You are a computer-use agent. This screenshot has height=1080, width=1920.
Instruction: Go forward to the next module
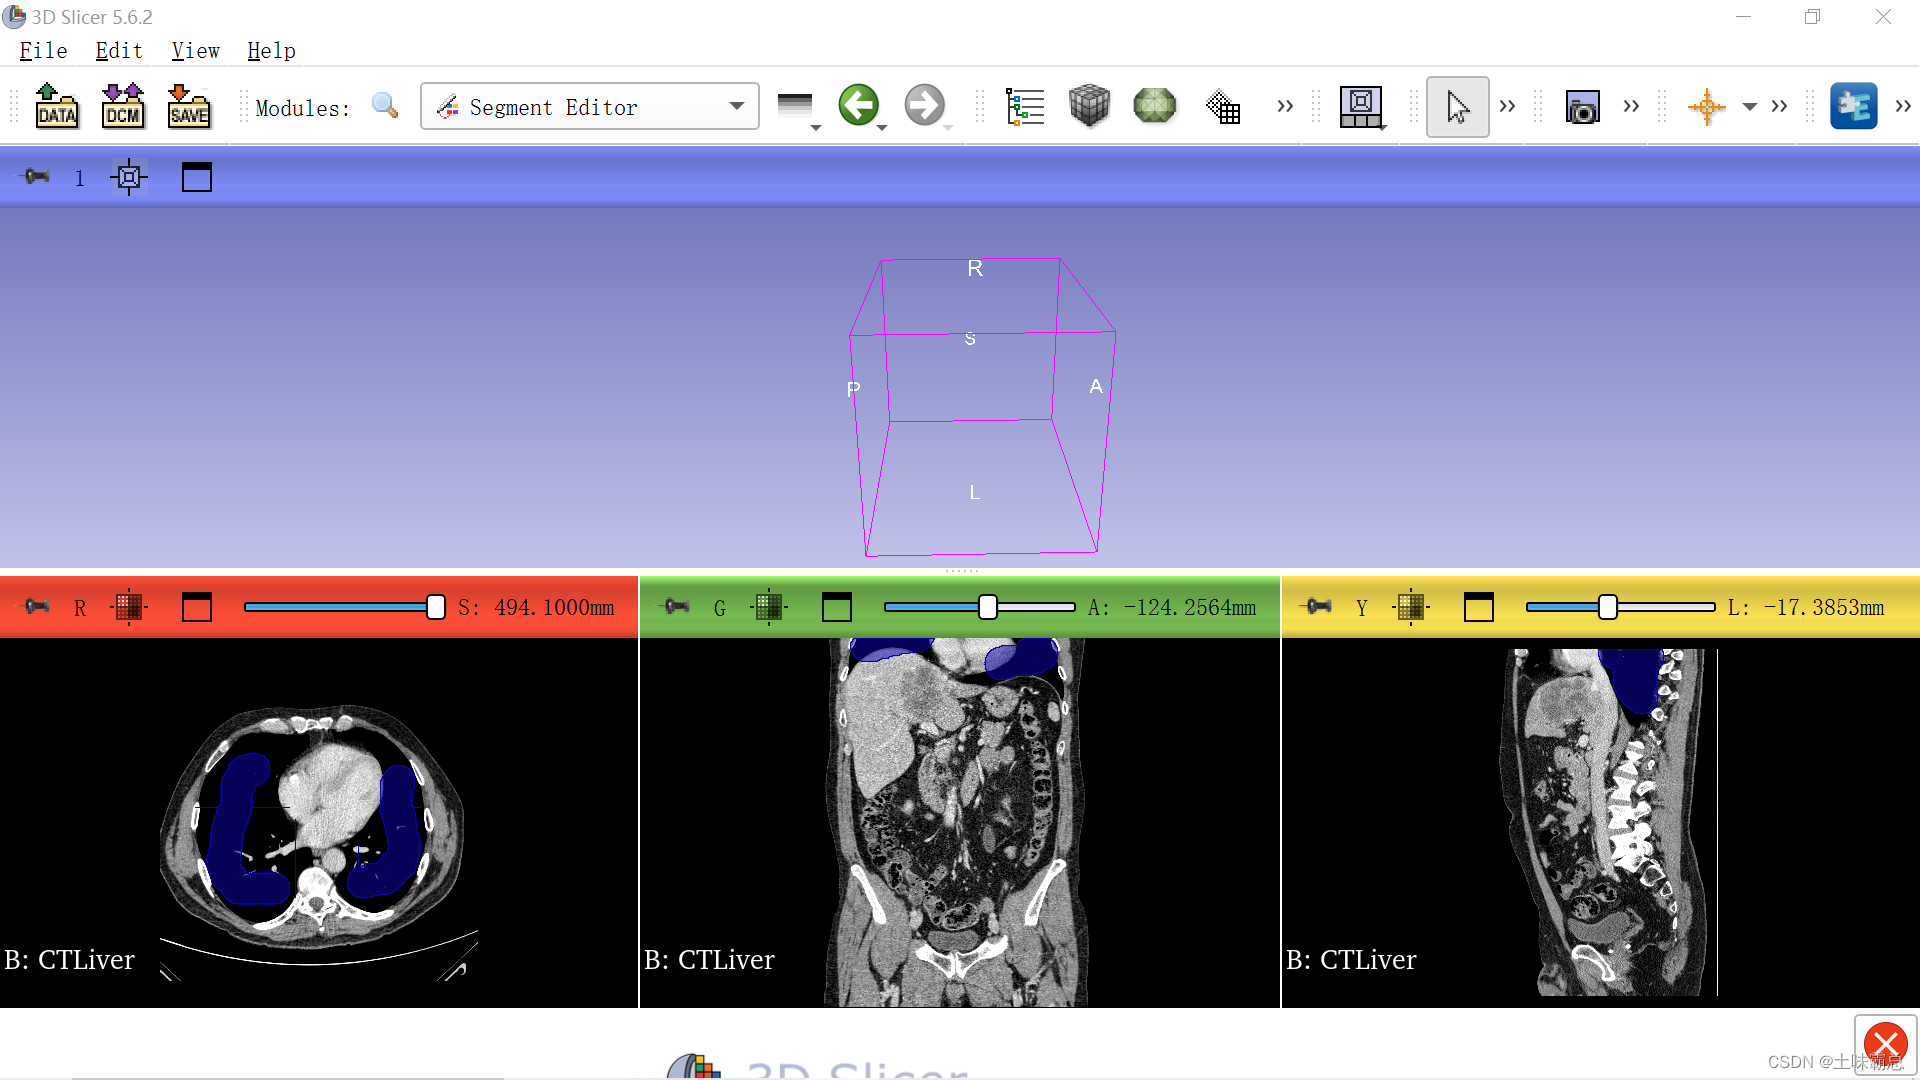[x=926, y=103]
